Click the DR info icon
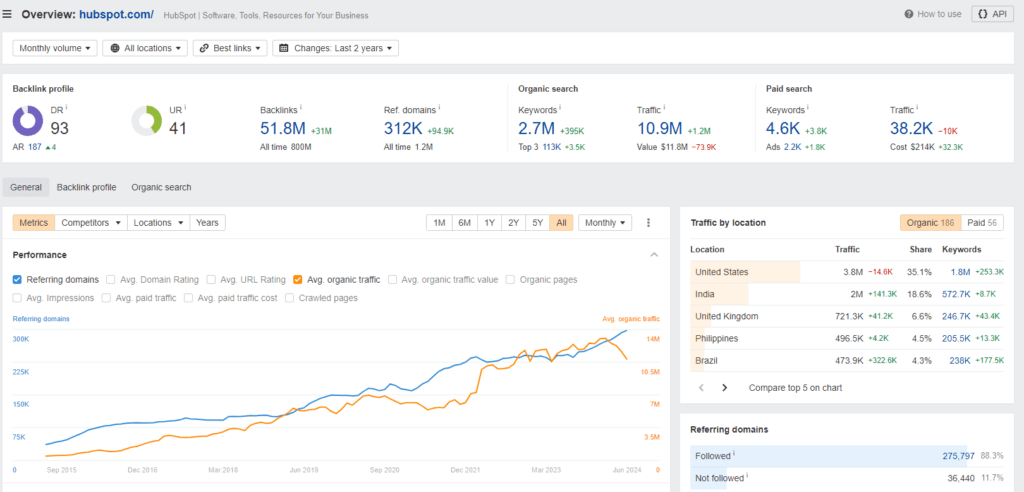Image resolution: width=1024 pixels, height=492 pixels. click(67, 107)
